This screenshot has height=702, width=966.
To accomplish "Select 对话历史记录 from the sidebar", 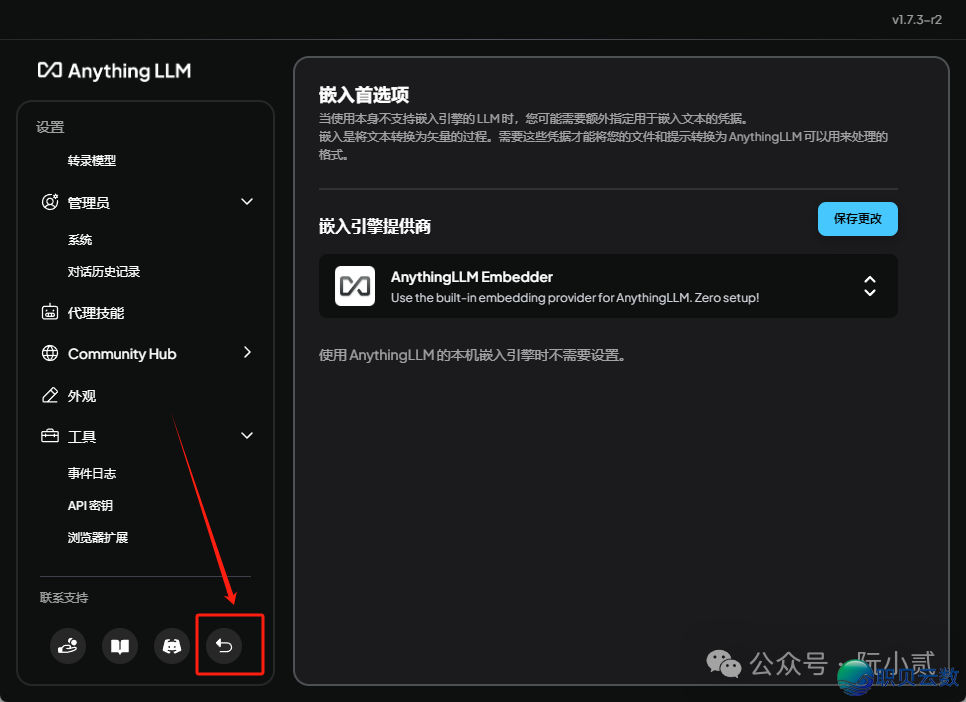I will pos(102,271).
